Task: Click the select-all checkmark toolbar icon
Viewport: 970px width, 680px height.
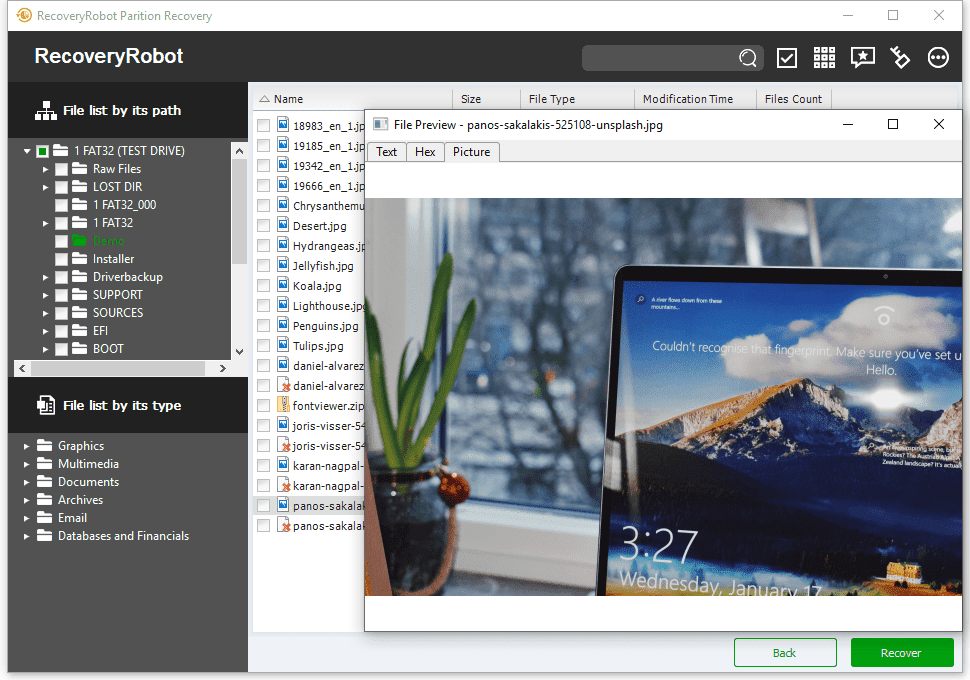Action: click(786, 58)
